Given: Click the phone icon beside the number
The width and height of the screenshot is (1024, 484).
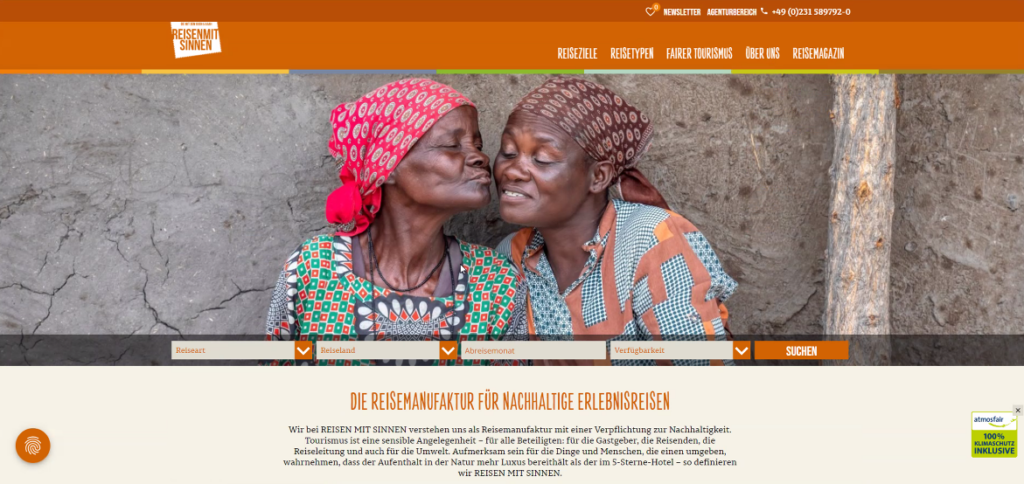Looking at the screenshot, I should point(764,11).
